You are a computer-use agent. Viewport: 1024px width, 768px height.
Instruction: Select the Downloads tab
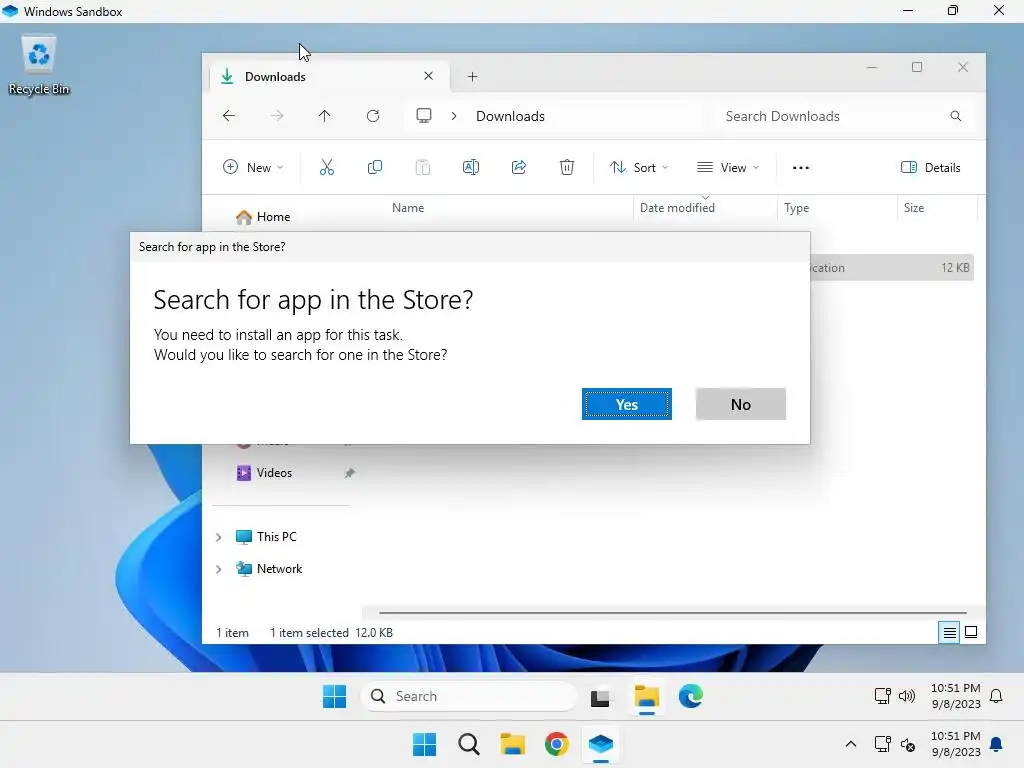tap(330, 76)
